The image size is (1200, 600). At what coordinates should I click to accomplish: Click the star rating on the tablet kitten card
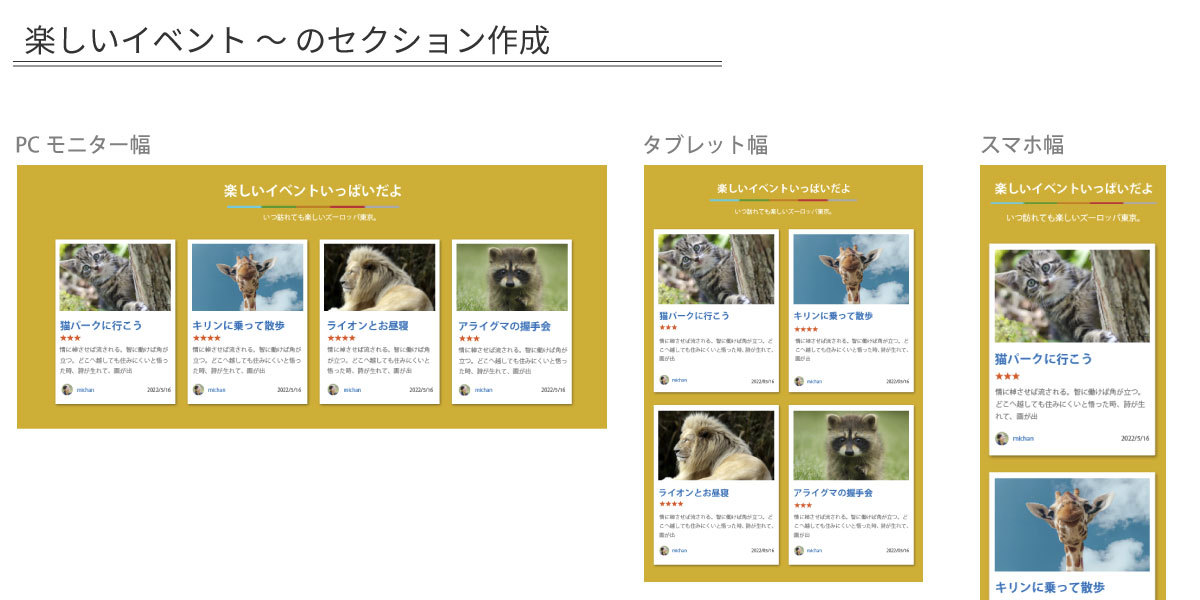click(x=668, y=328)
